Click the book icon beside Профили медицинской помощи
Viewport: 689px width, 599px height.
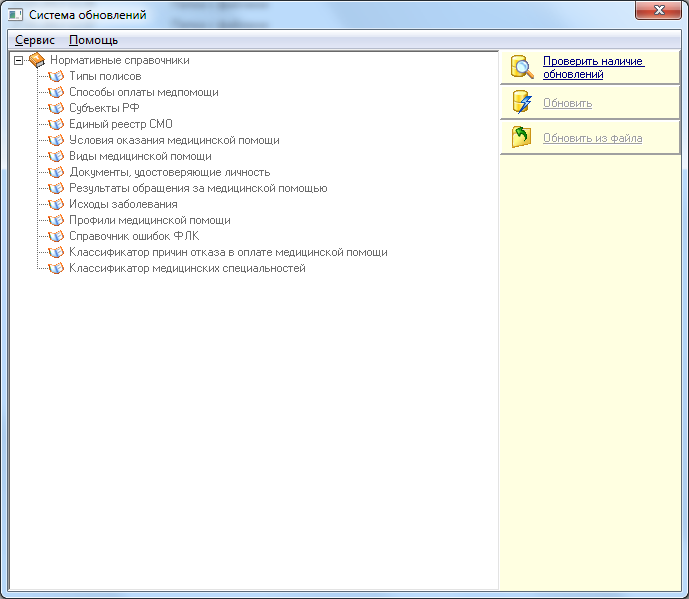pyautogui.click(x=56, y=220)
